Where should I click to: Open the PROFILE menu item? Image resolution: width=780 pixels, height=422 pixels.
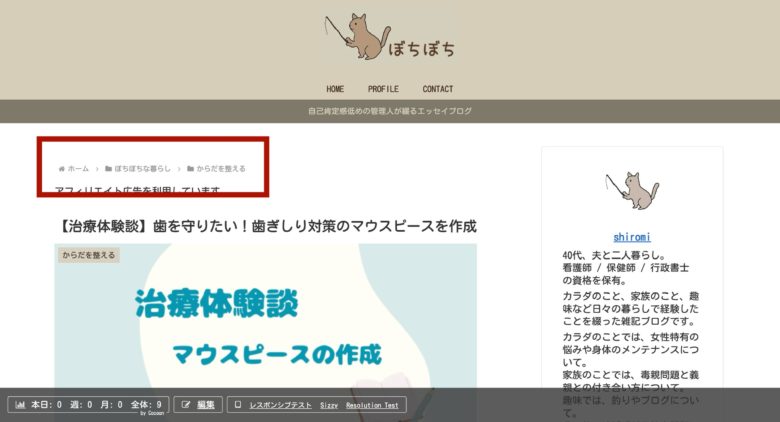click(x=383, y=89)
